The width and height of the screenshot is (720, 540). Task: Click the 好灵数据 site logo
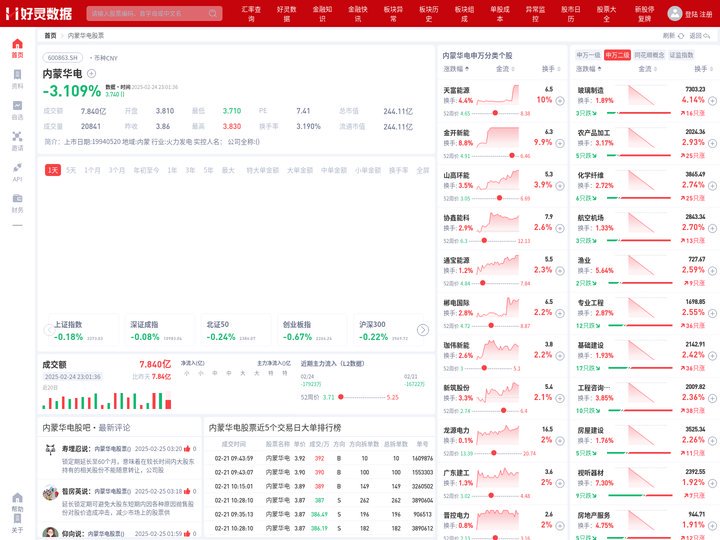tap(39, 13)
